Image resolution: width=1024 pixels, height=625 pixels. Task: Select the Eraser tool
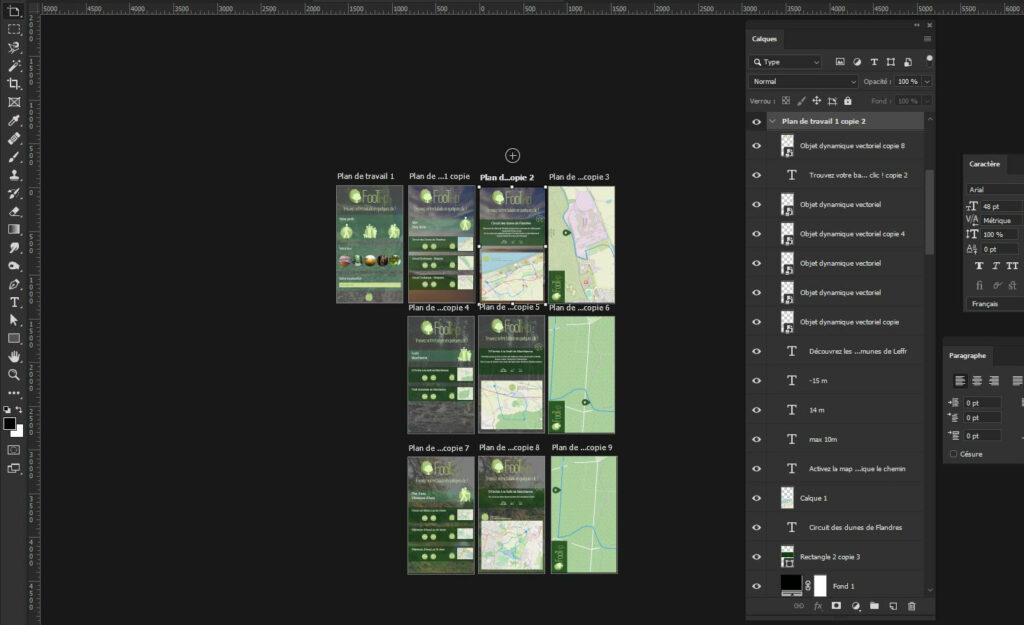point(14,211)
